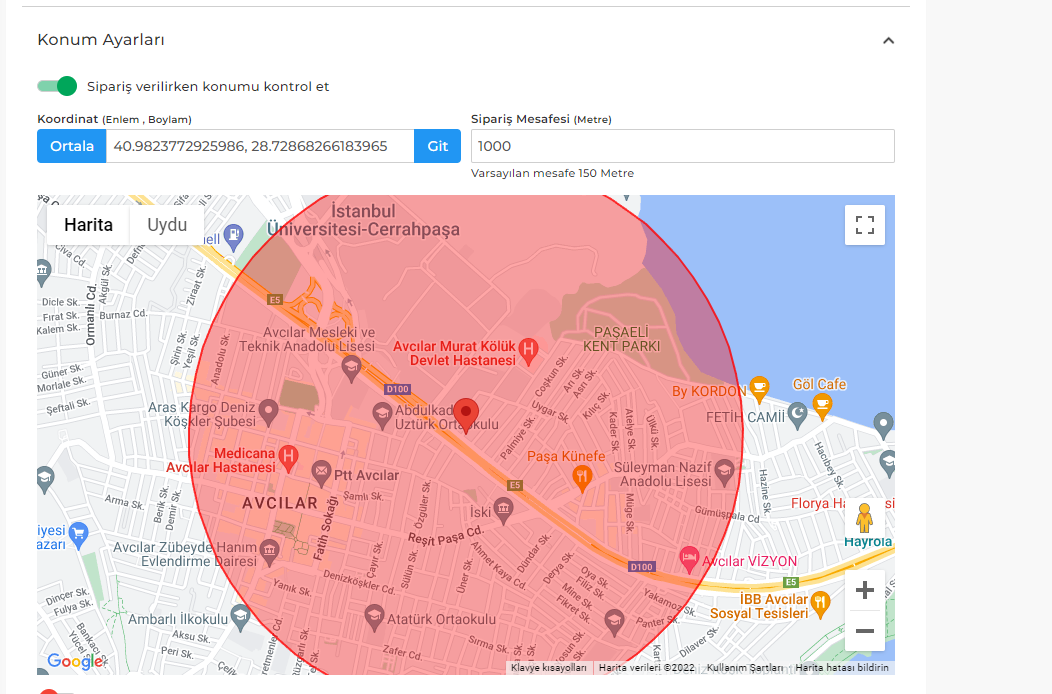Select Medicana Avcılar Hastanesi marker
The width and height of the screenshot is (1052, 694).
pos(288,458)
